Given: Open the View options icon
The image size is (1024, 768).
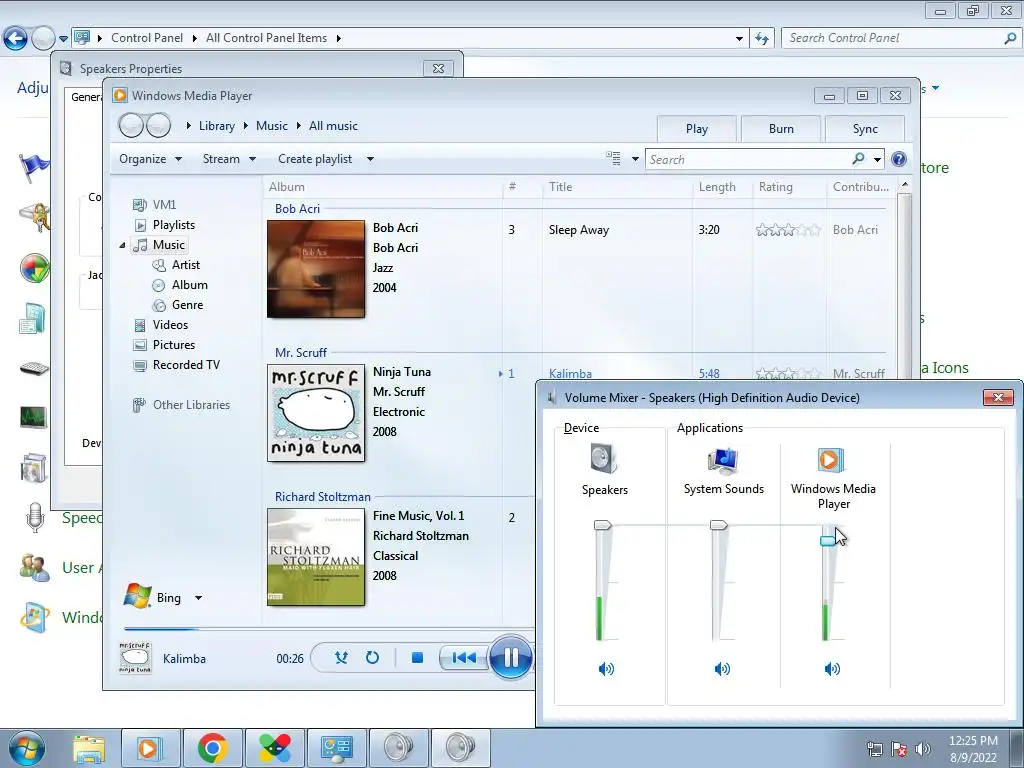Looking at the screenshot, I should tap(613, 158).
